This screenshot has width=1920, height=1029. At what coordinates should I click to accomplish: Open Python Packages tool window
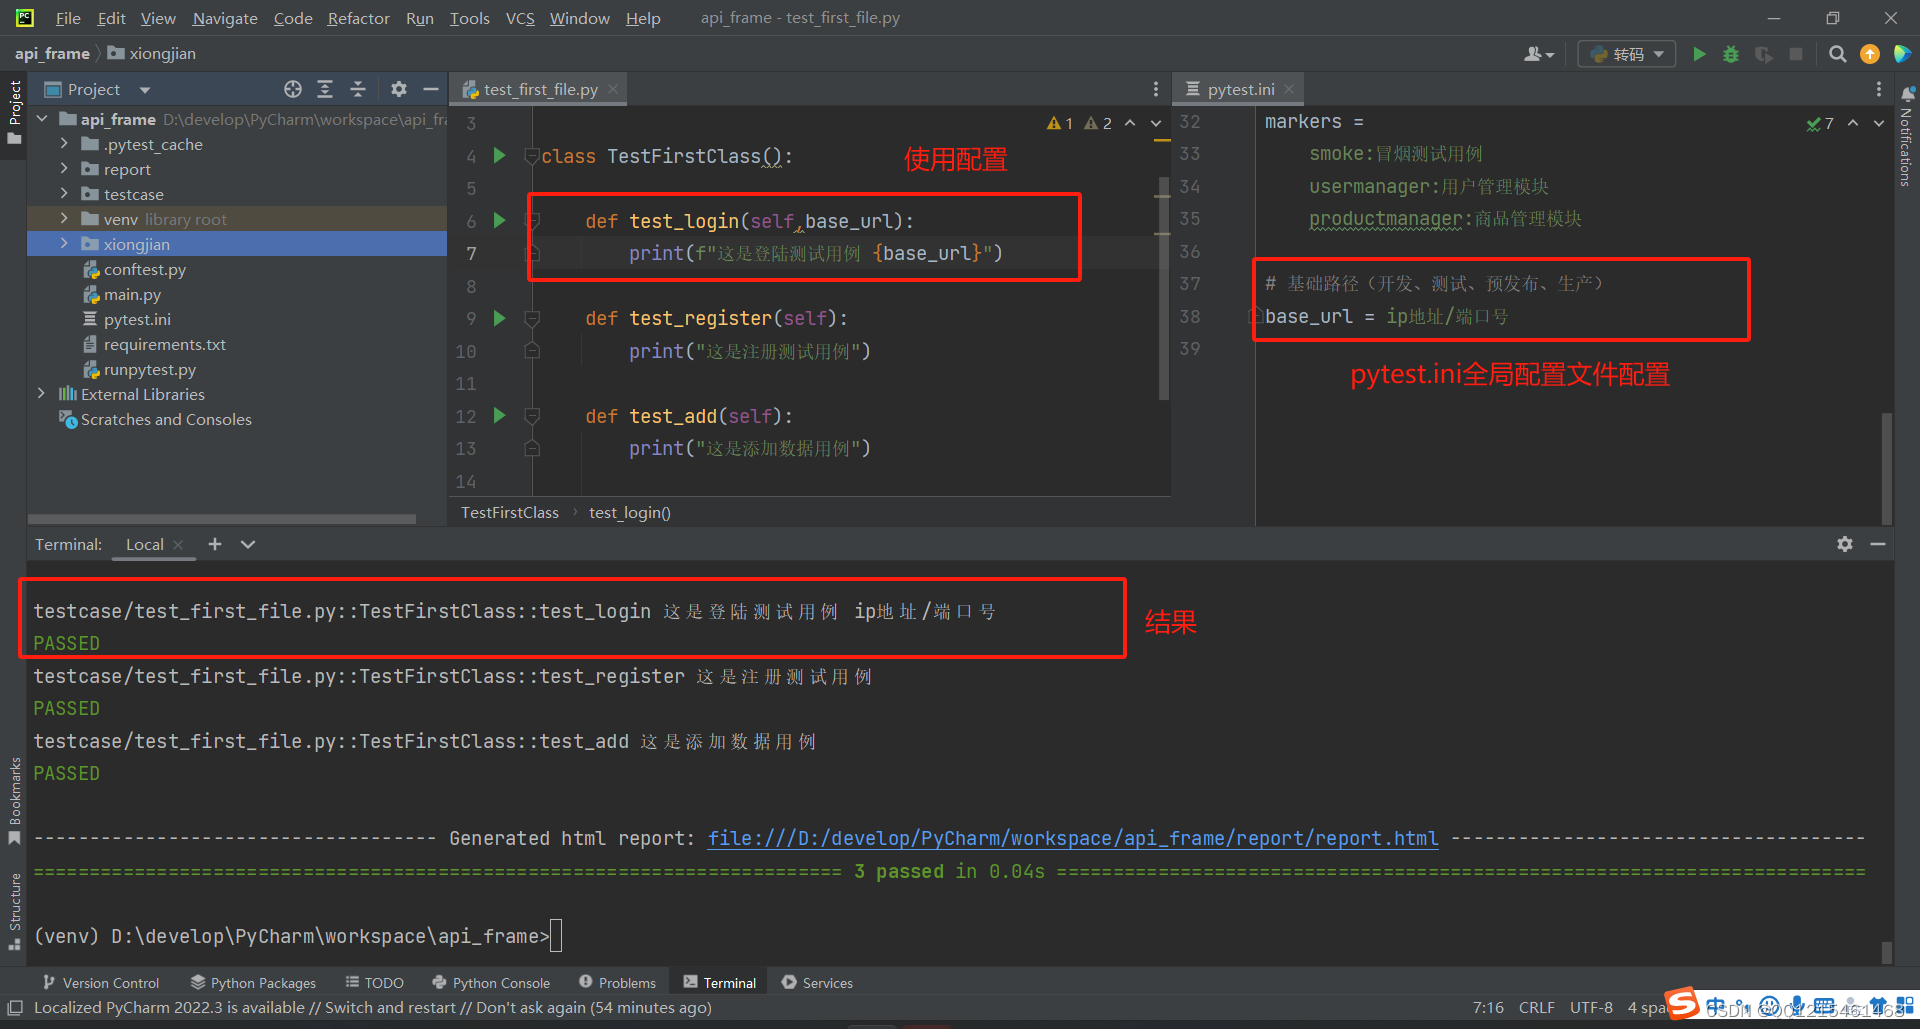tap(253, 983)
